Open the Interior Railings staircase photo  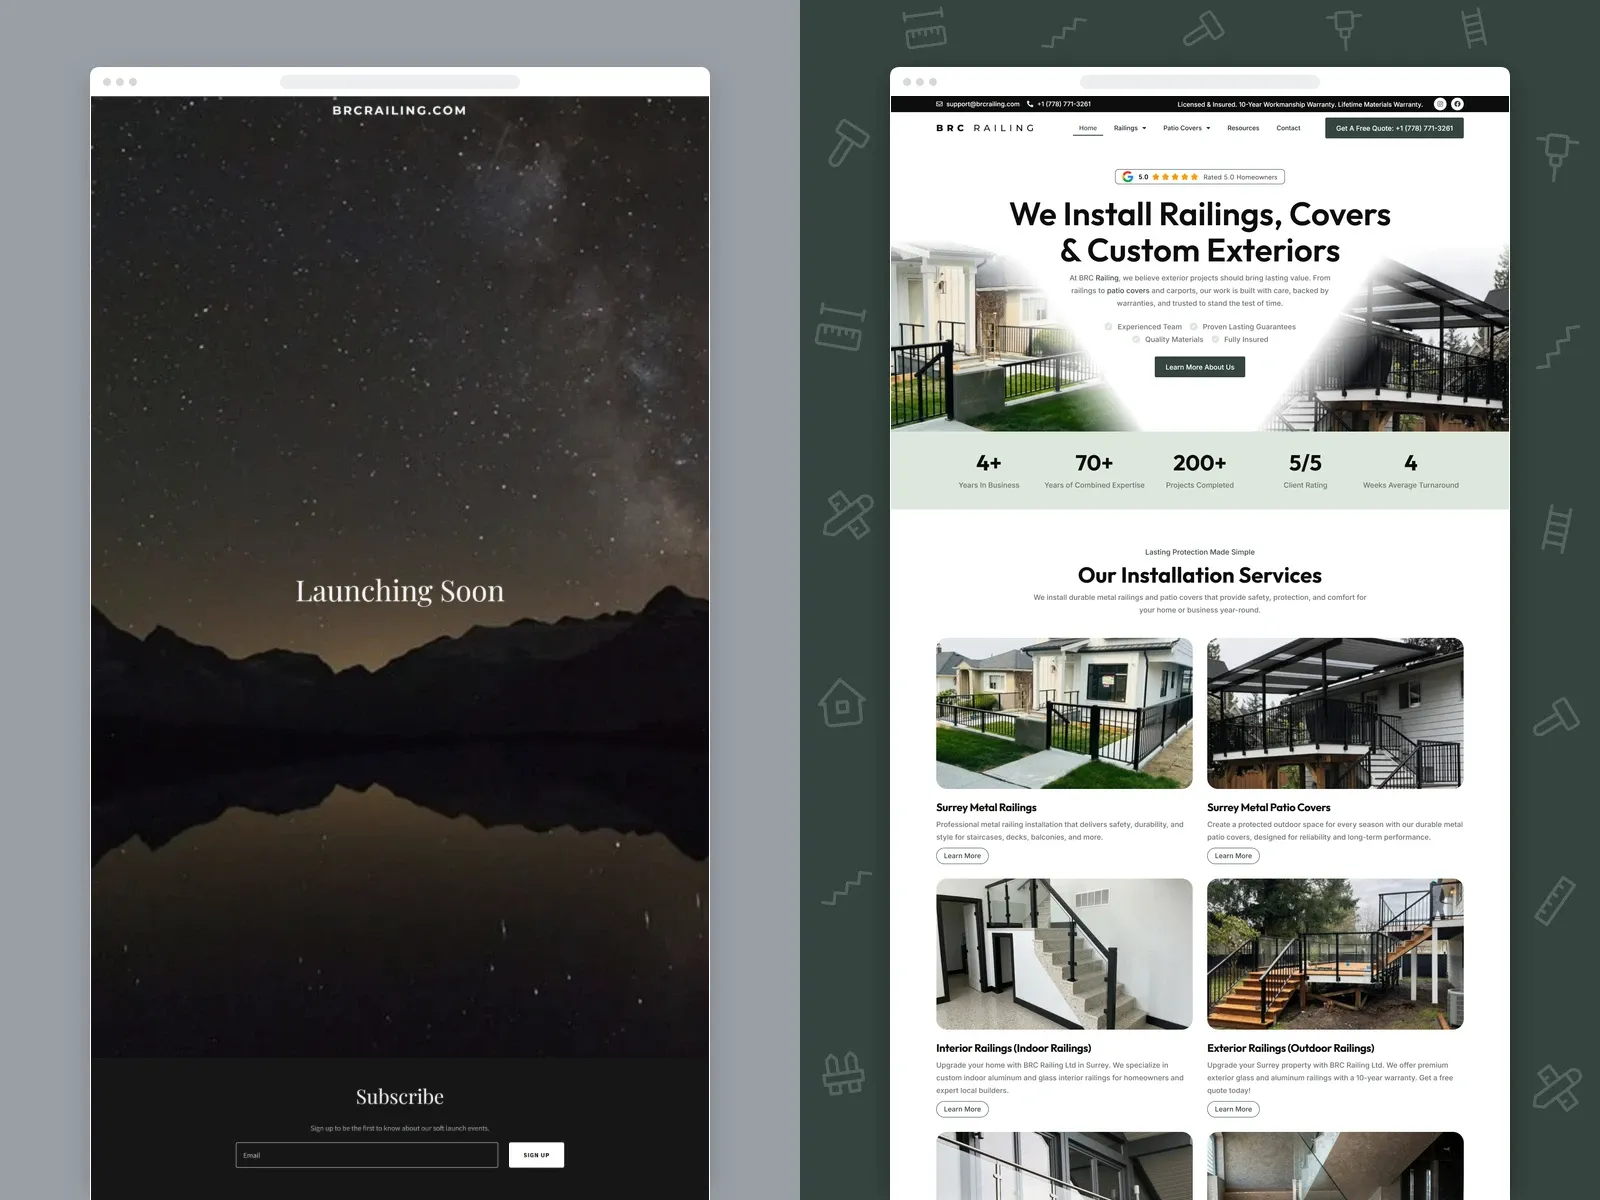(x=1064, y=954)
